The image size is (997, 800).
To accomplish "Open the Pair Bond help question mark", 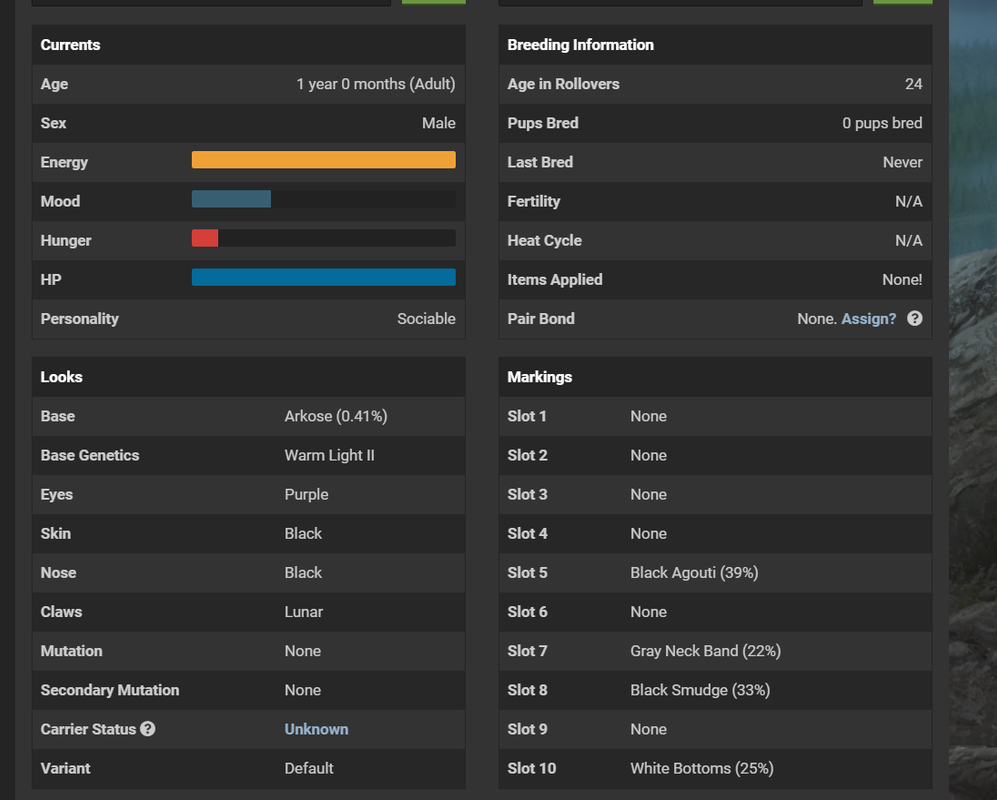I will pyautogui.click(x=914, y=319).
